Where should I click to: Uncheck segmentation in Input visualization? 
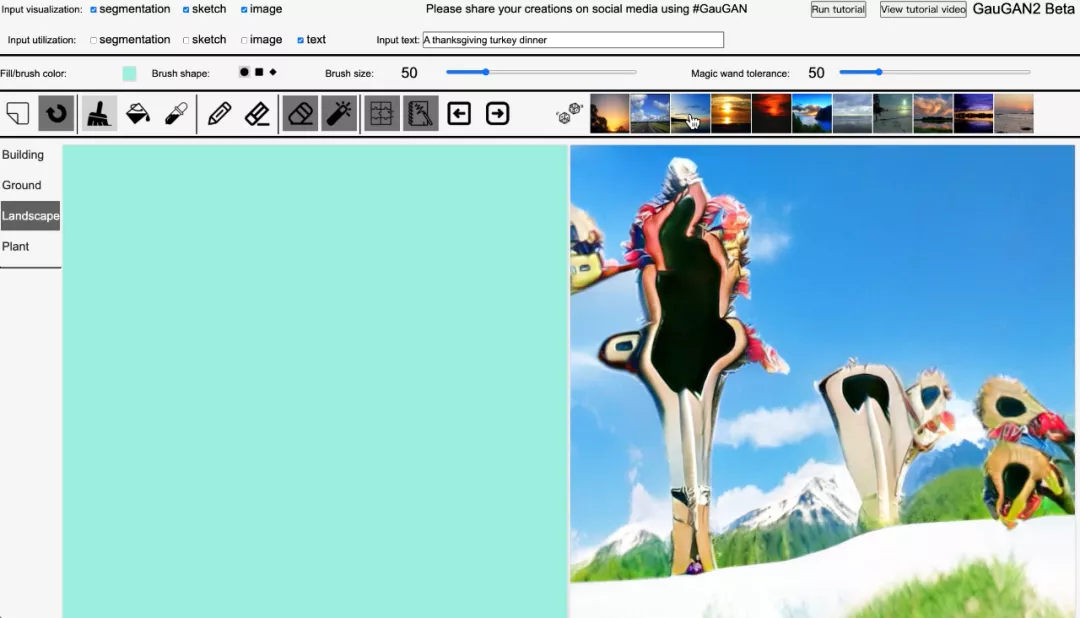(94, 10)
